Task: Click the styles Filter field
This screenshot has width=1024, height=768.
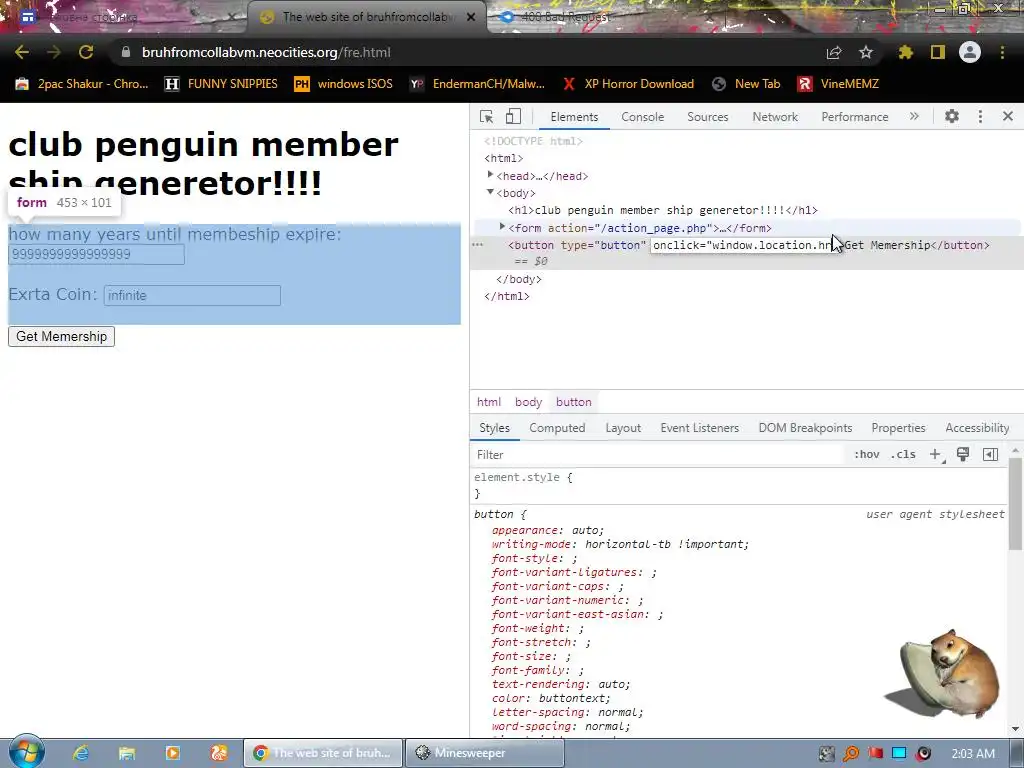Action: 658,455
